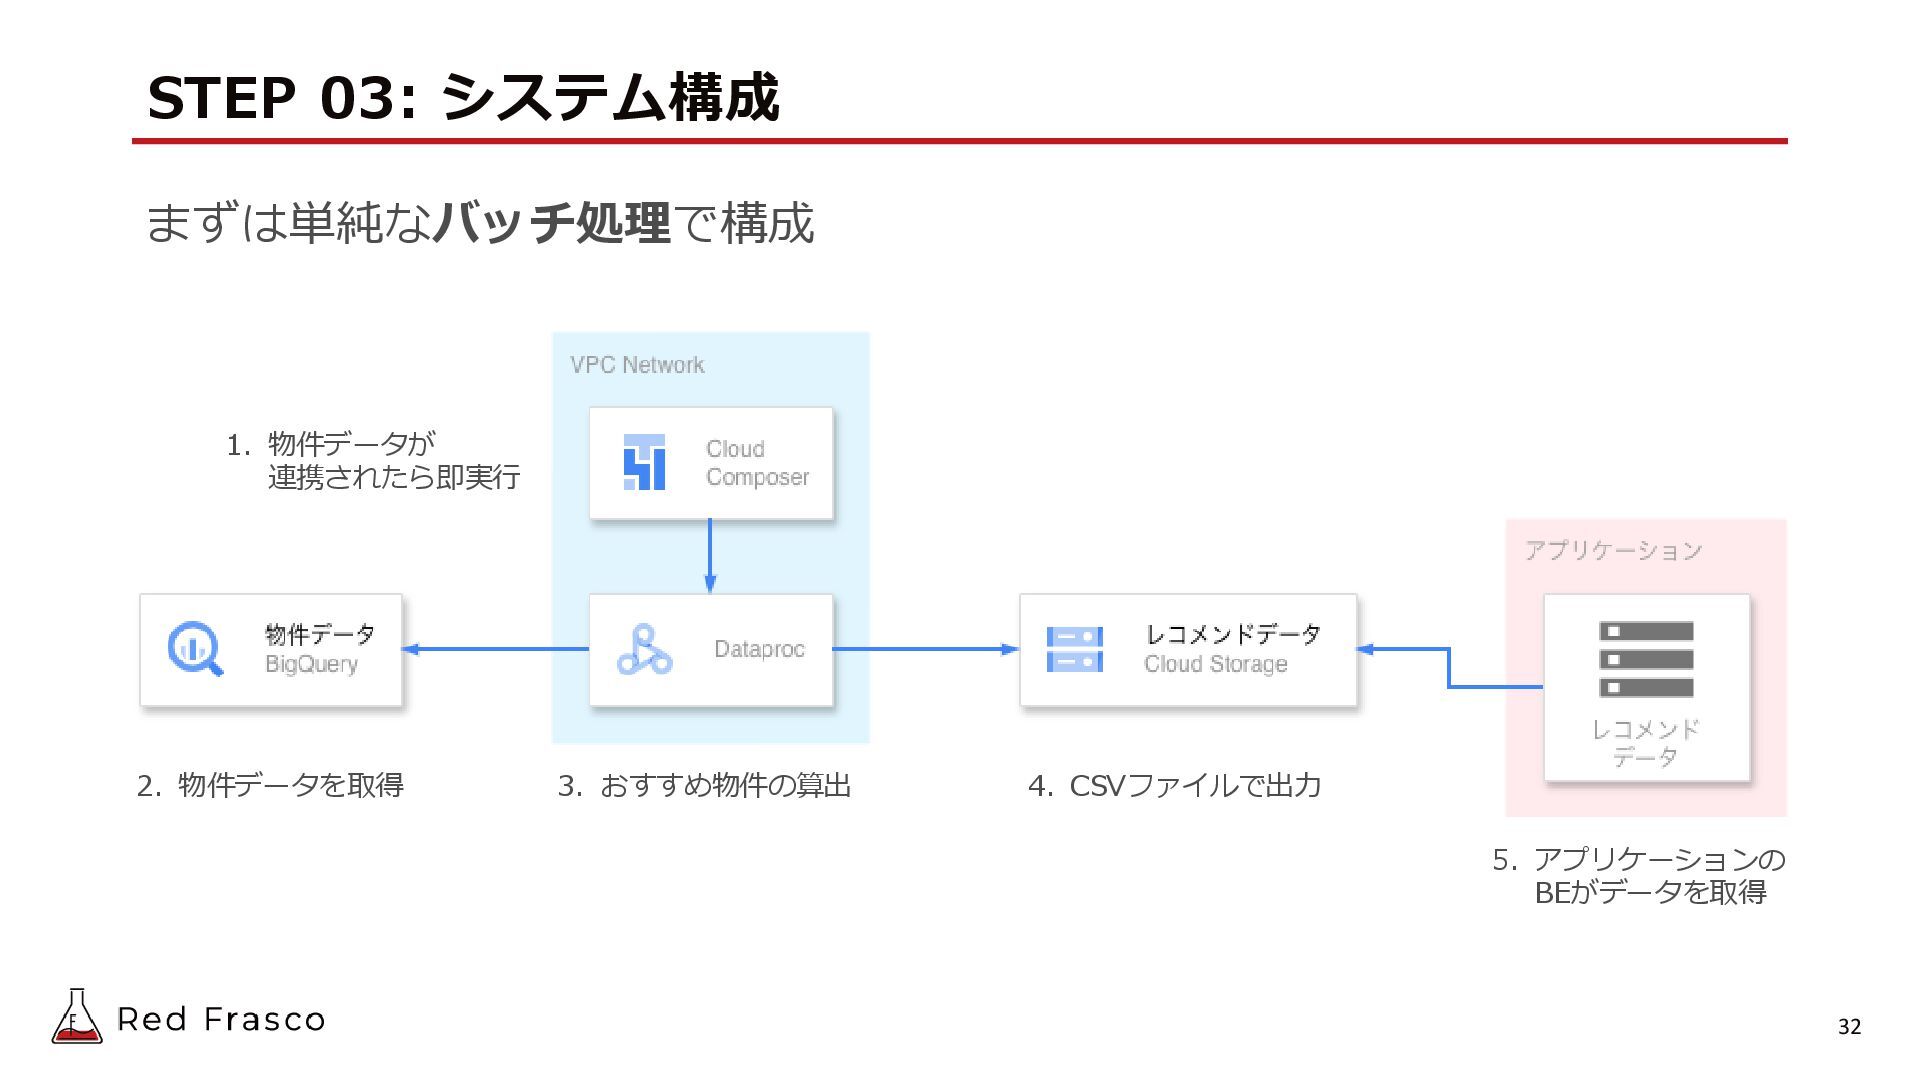Select the VPC Network label
Image resolution: width=1920 pixels, height=1080 pixels.
point(637,365)
